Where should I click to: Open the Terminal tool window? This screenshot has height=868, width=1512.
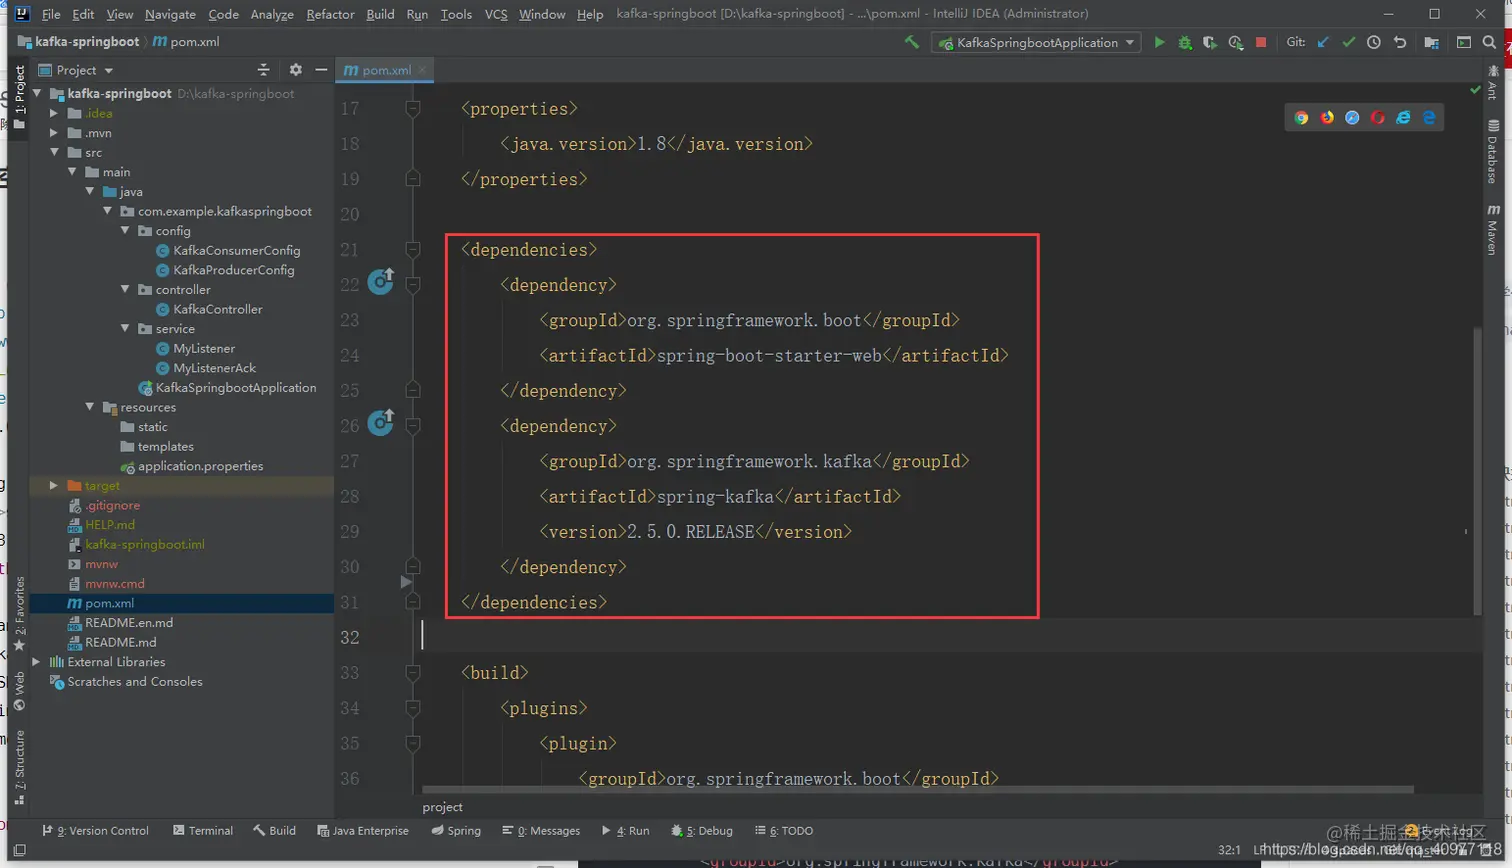click(x=203, y=831)
